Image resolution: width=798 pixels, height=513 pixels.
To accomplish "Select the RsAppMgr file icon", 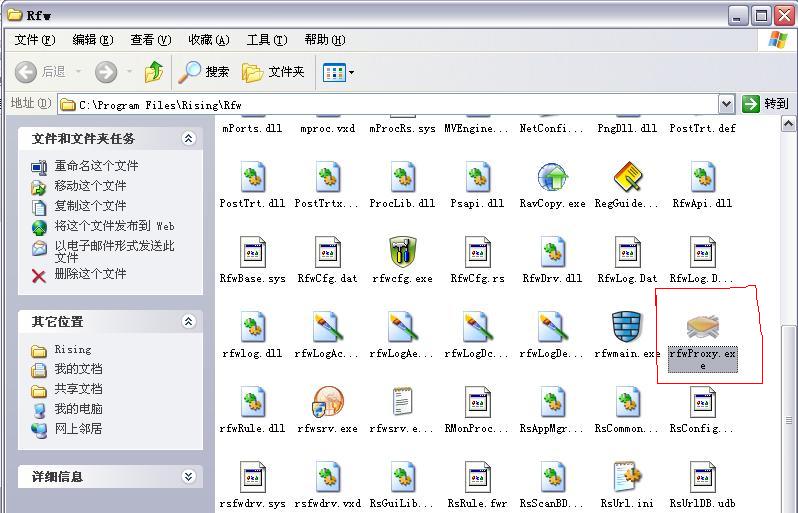I will click(553, 402).
